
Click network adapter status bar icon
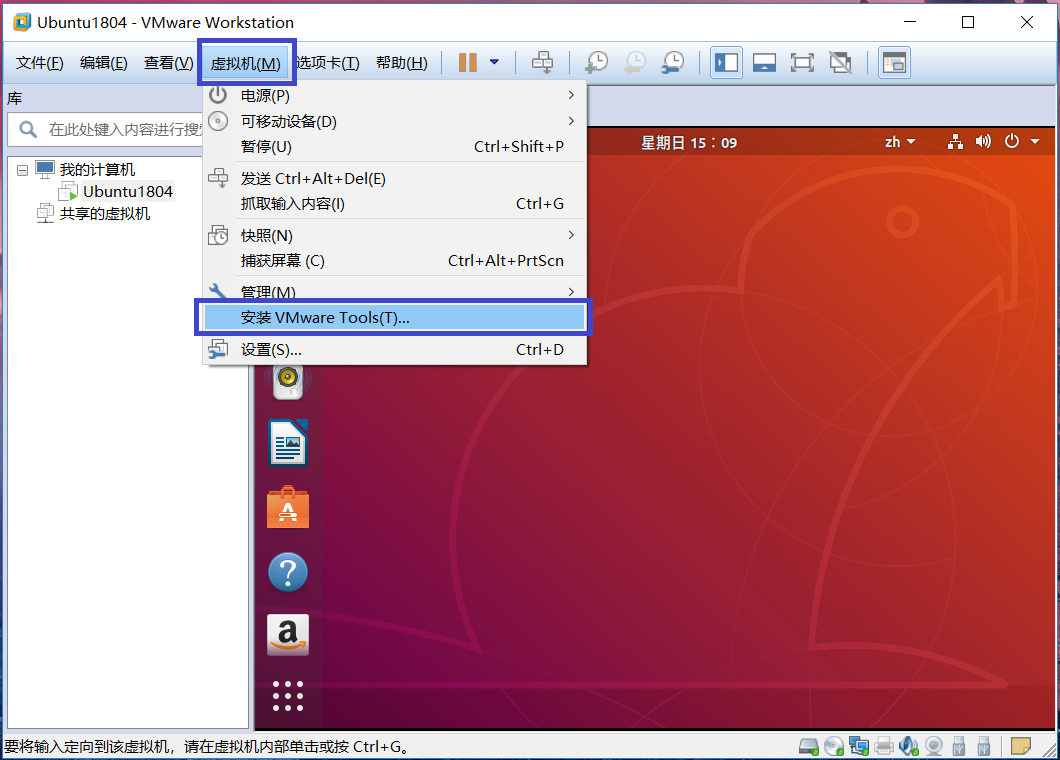click(x=859, y=746)
